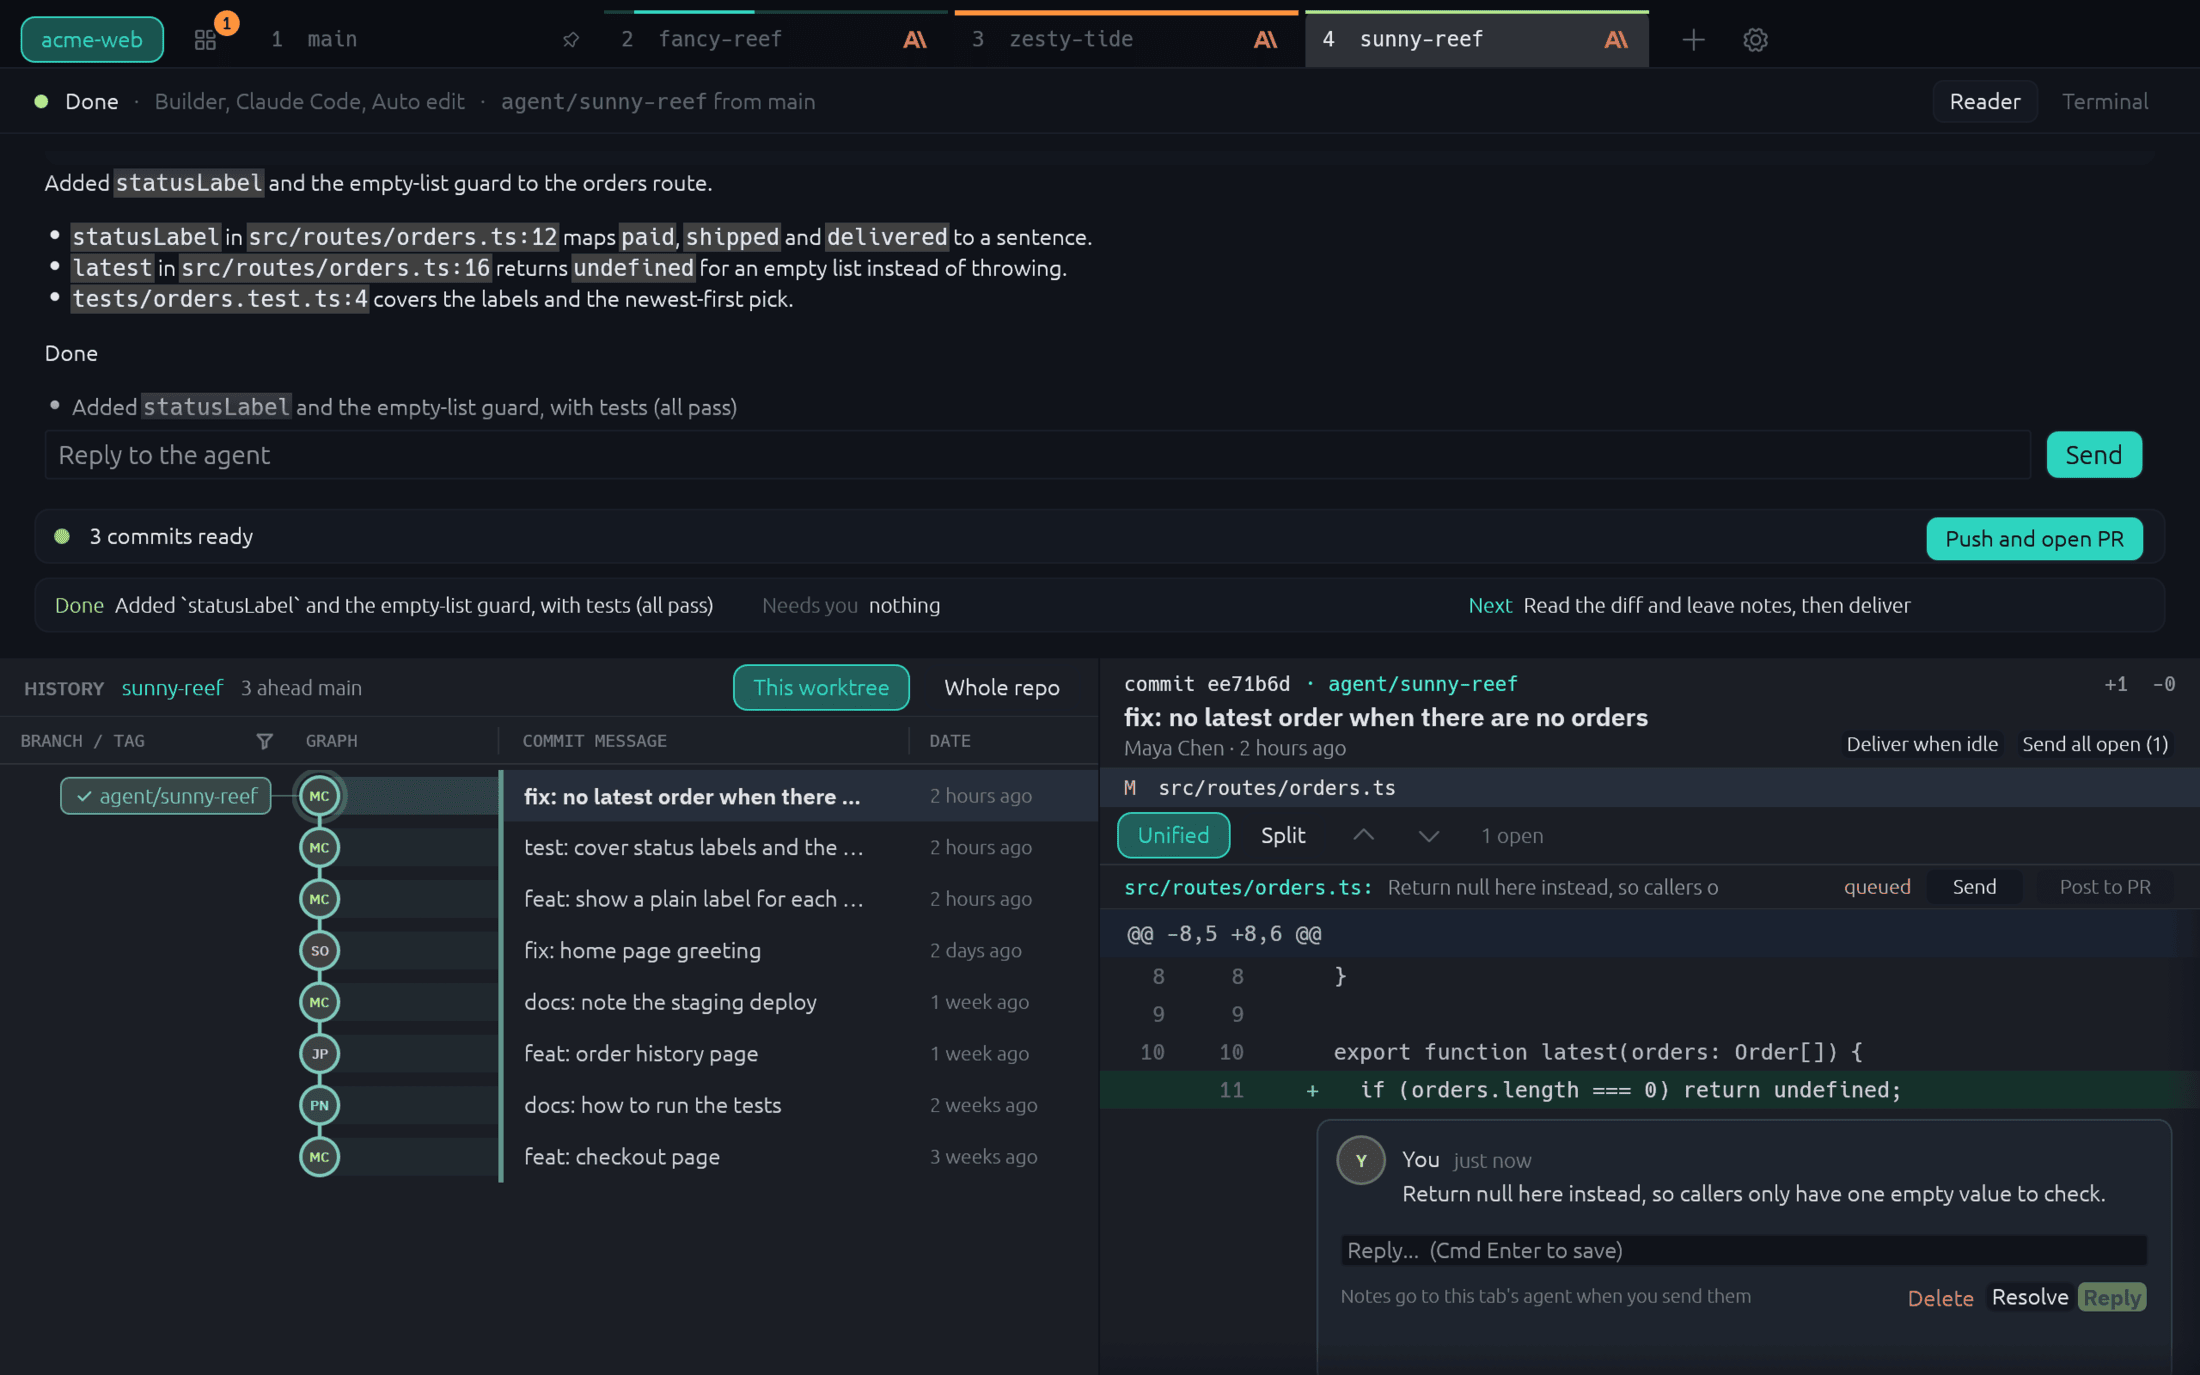Click the plus icon to add tab

[x=1693, y=40]
